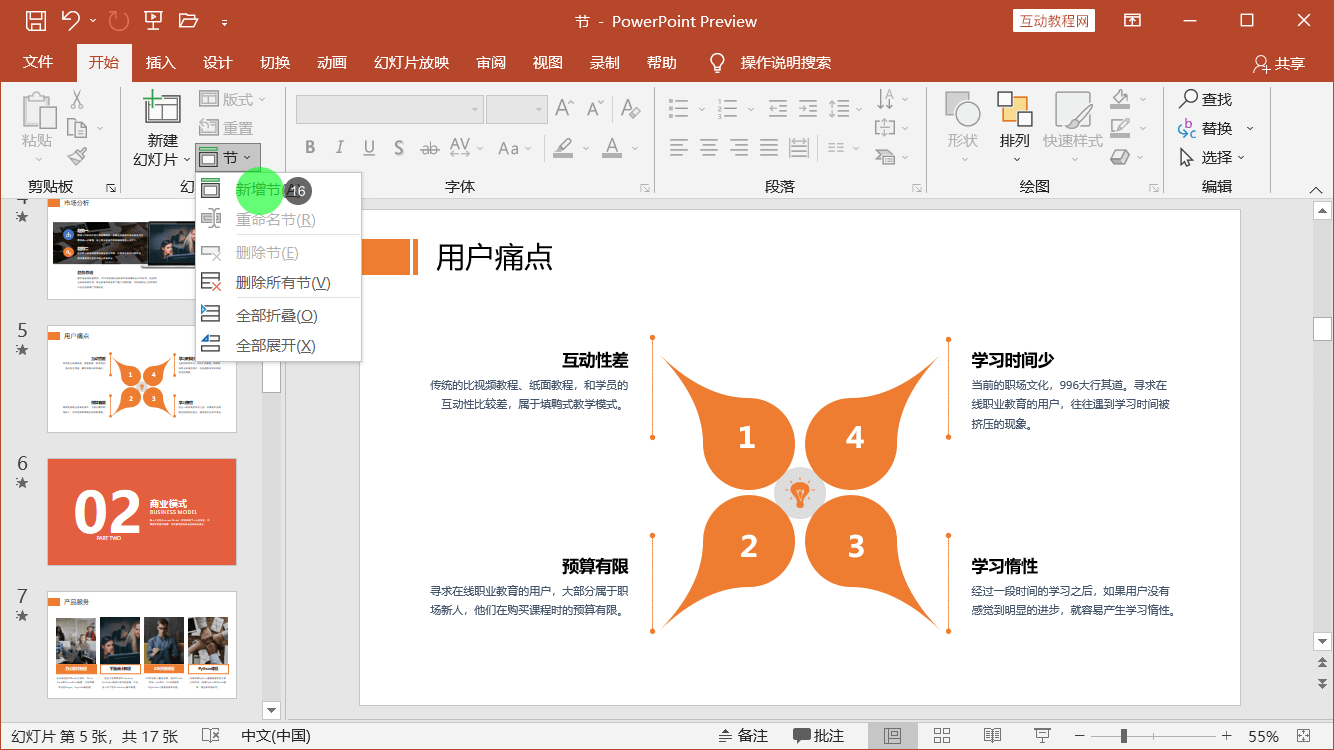Open font color dropdown arrow

tap(636, 148)
